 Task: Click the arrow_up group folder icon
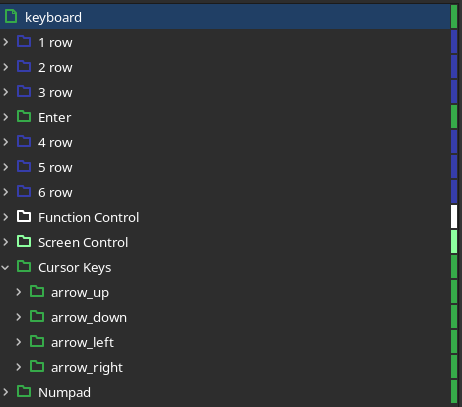[x=37, y=291]
